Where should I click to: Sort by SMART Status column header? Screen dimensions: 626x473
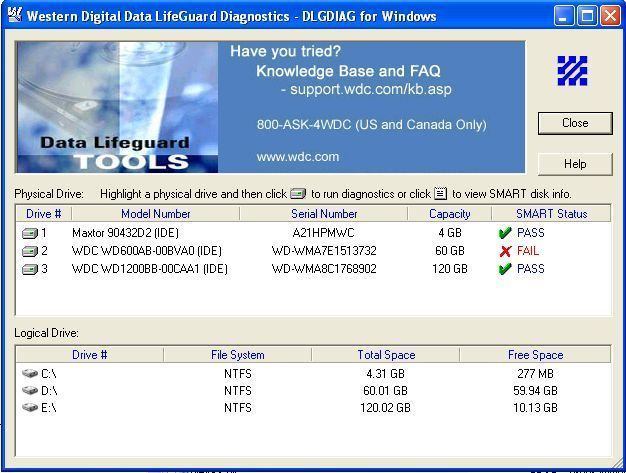[x=551, y=214]
